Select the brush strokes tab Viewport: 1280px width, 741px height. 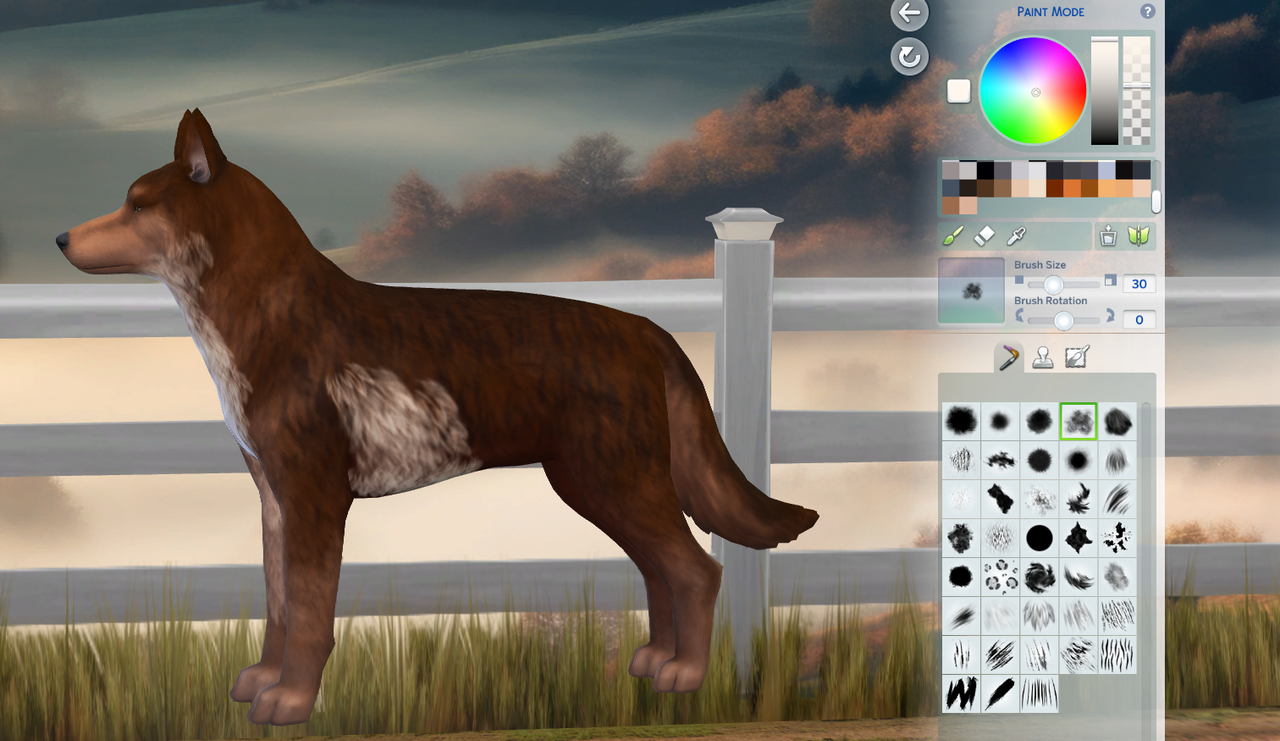click(x=1010, y=356)
